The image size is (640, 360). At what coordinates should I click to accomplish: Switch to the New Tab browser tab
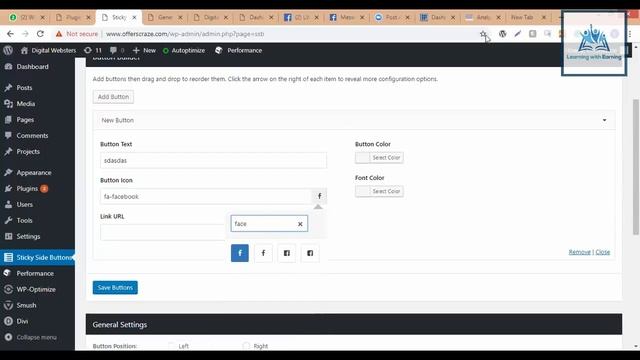click(522, 17)
